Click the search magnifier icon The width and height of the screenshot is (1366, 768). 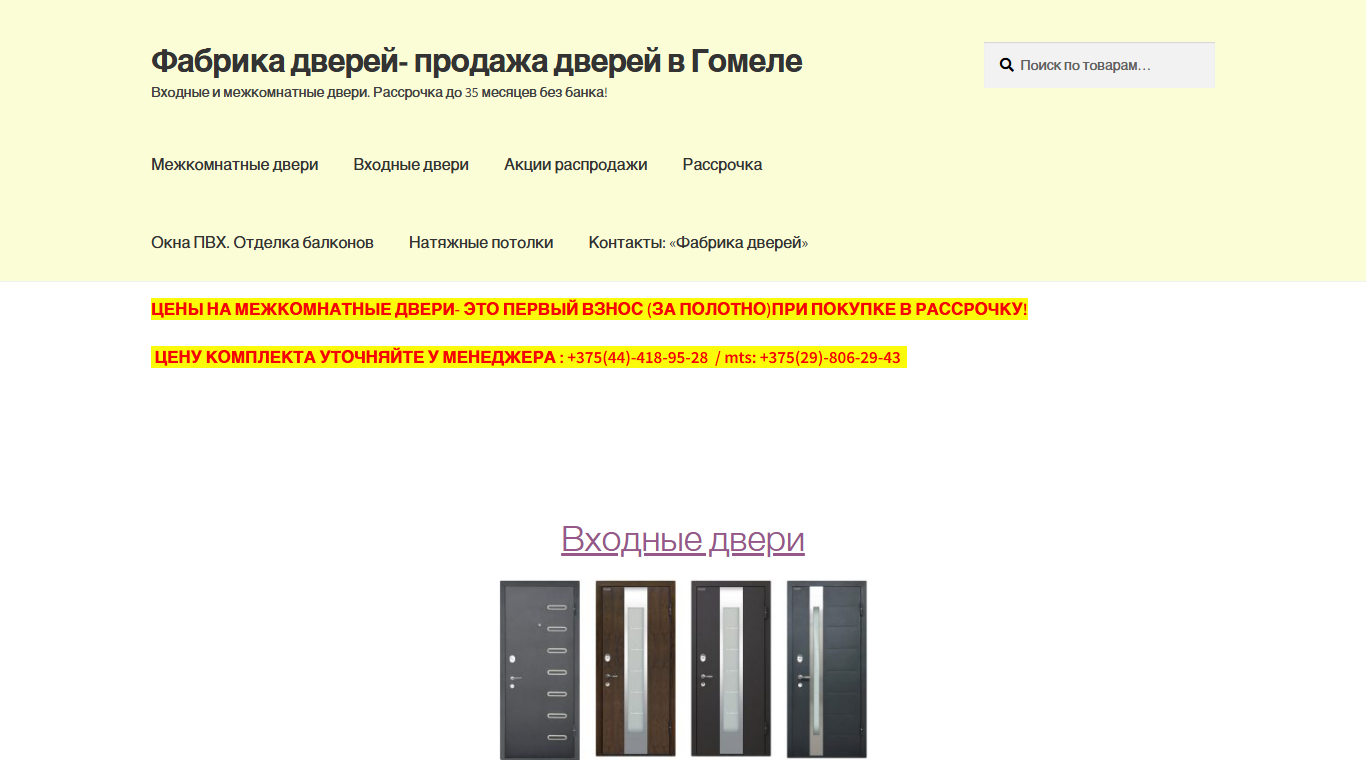tap(1006, 65)
